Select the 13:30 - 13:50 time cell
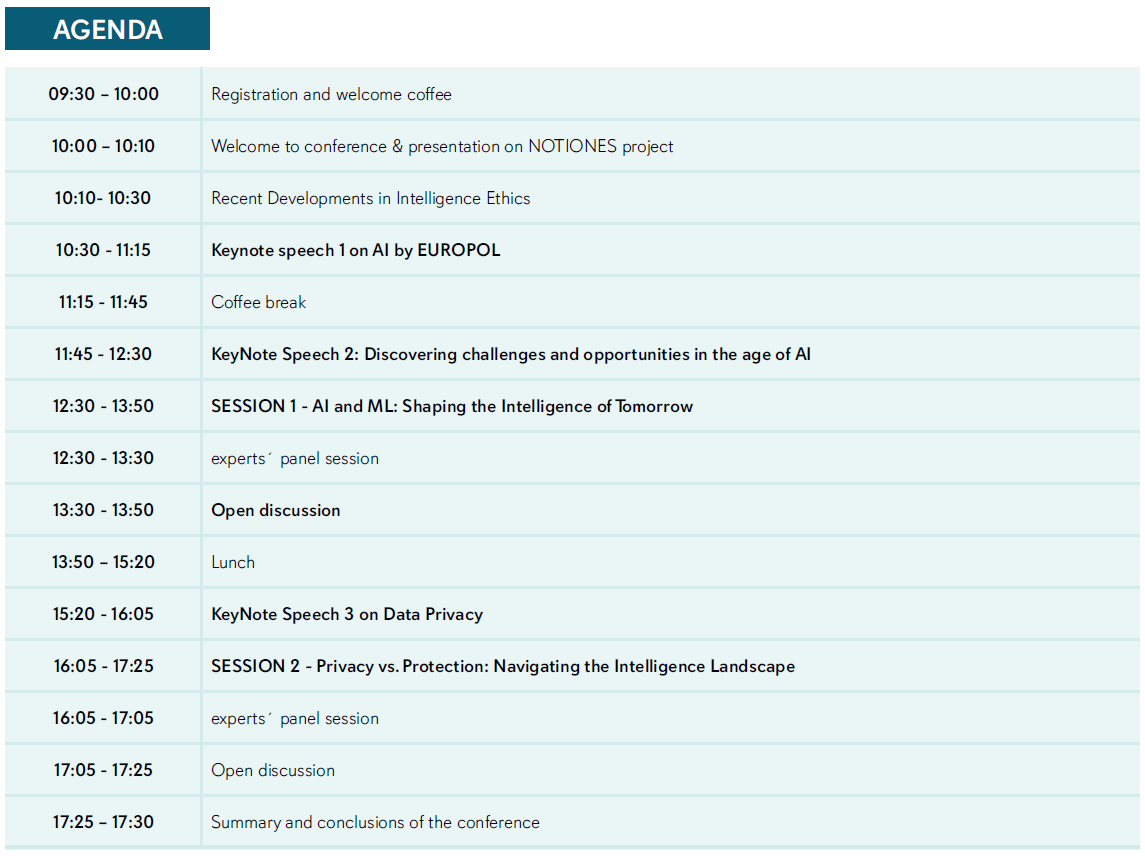 point(103,510)
